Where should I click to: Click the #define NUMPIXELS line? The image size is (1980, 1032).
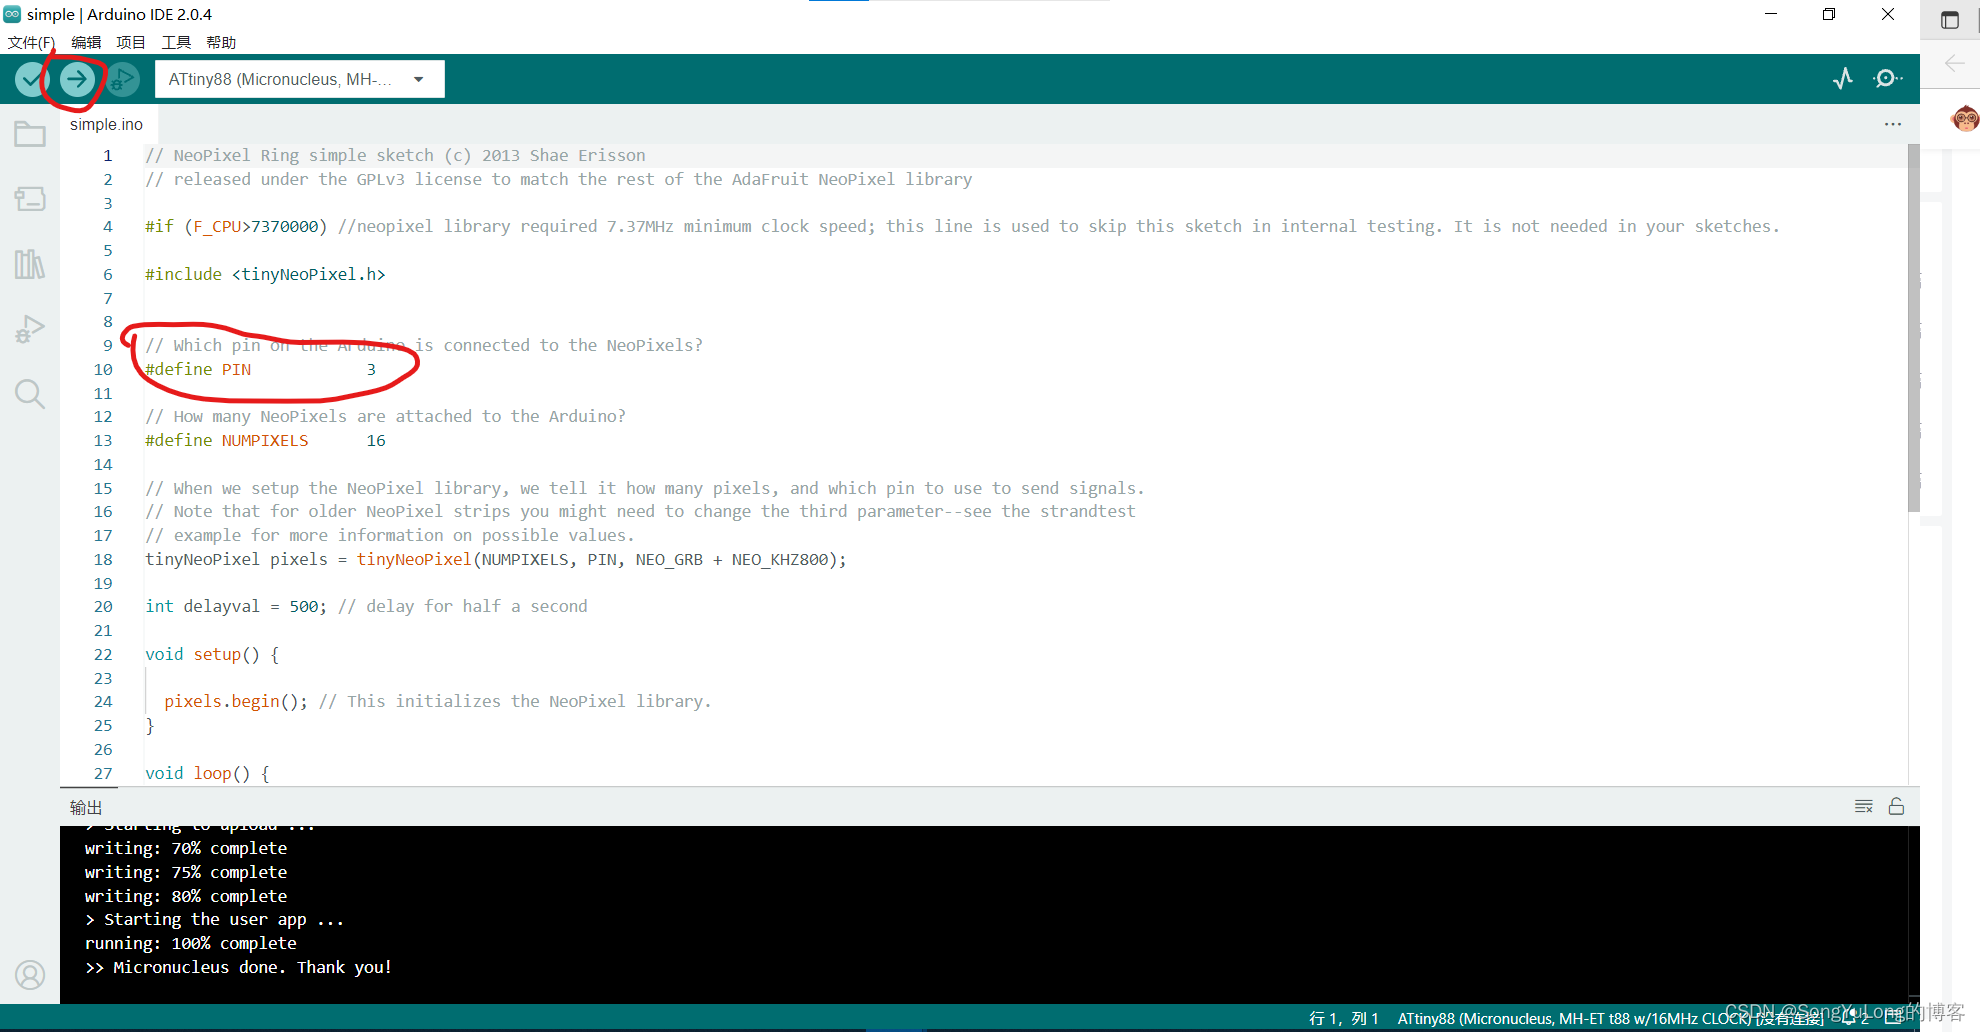(x=265, y=440)
